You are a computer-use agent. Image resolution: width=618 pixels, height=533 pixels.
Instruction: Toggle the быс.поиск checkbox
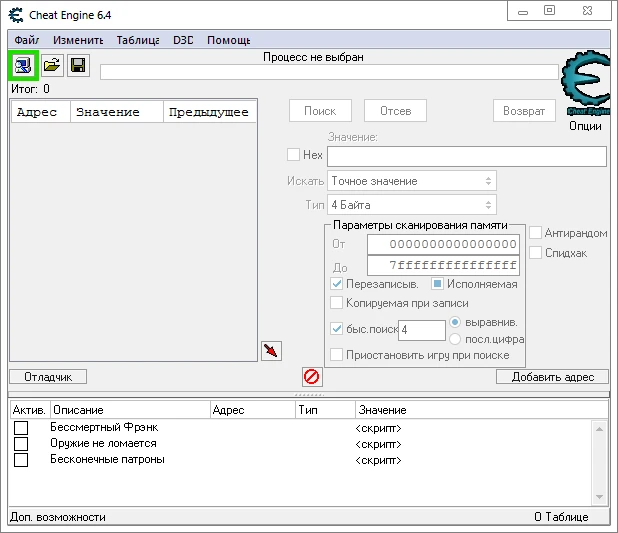click(337, 328)
